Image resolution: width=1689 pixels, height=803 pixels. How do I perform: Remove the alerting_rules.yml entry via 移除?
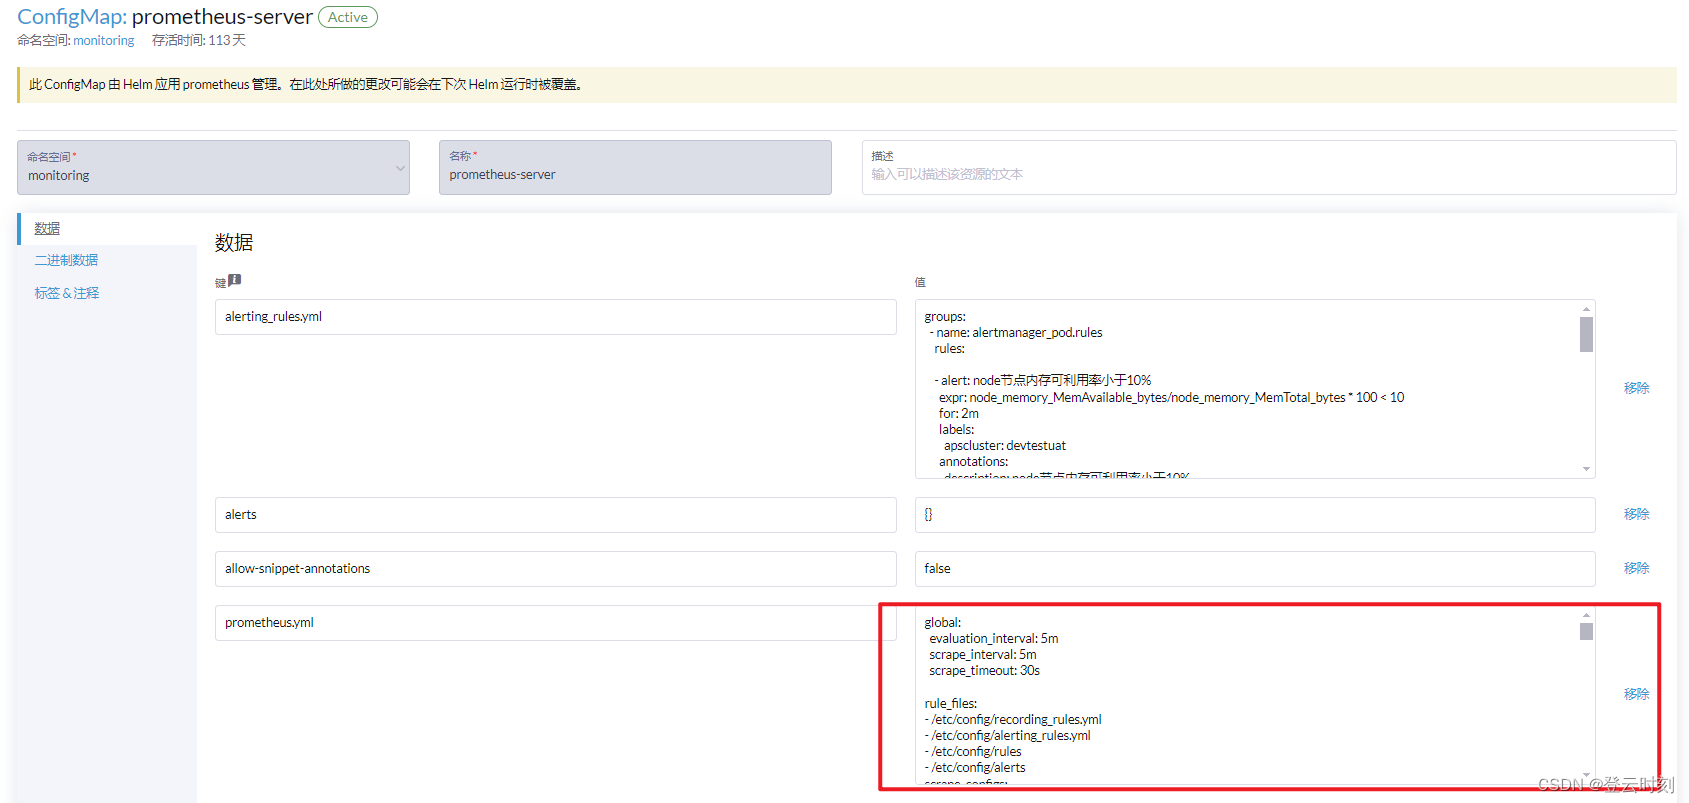click(x=1637, y=388)
